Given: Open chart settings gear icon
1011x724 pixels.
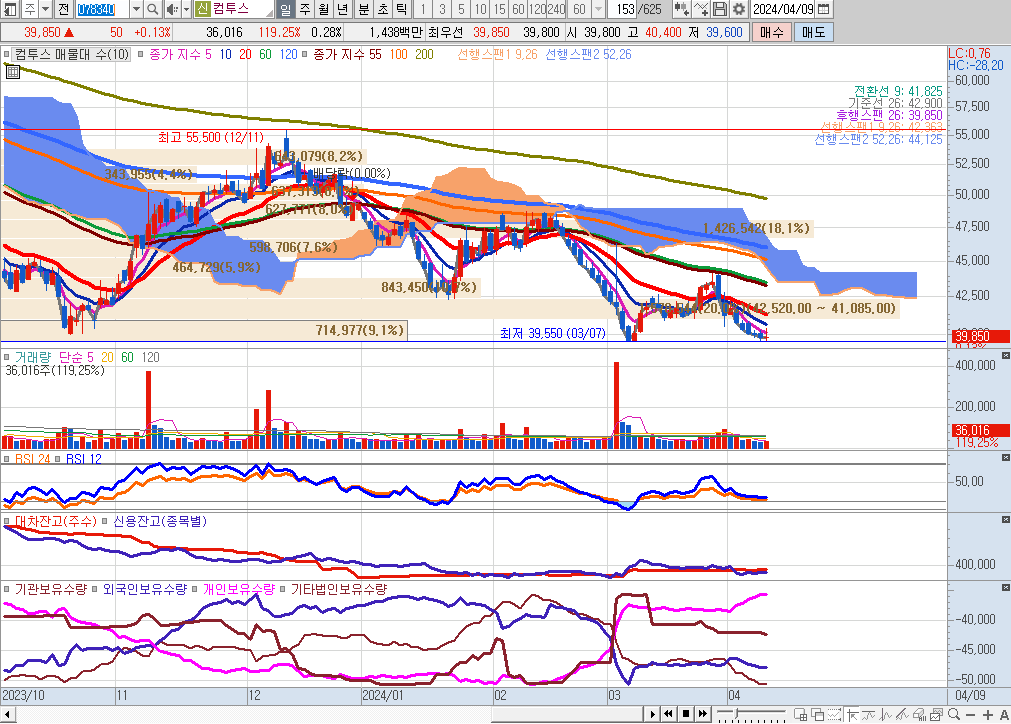Looking at the screenshot, I should 739,9.
